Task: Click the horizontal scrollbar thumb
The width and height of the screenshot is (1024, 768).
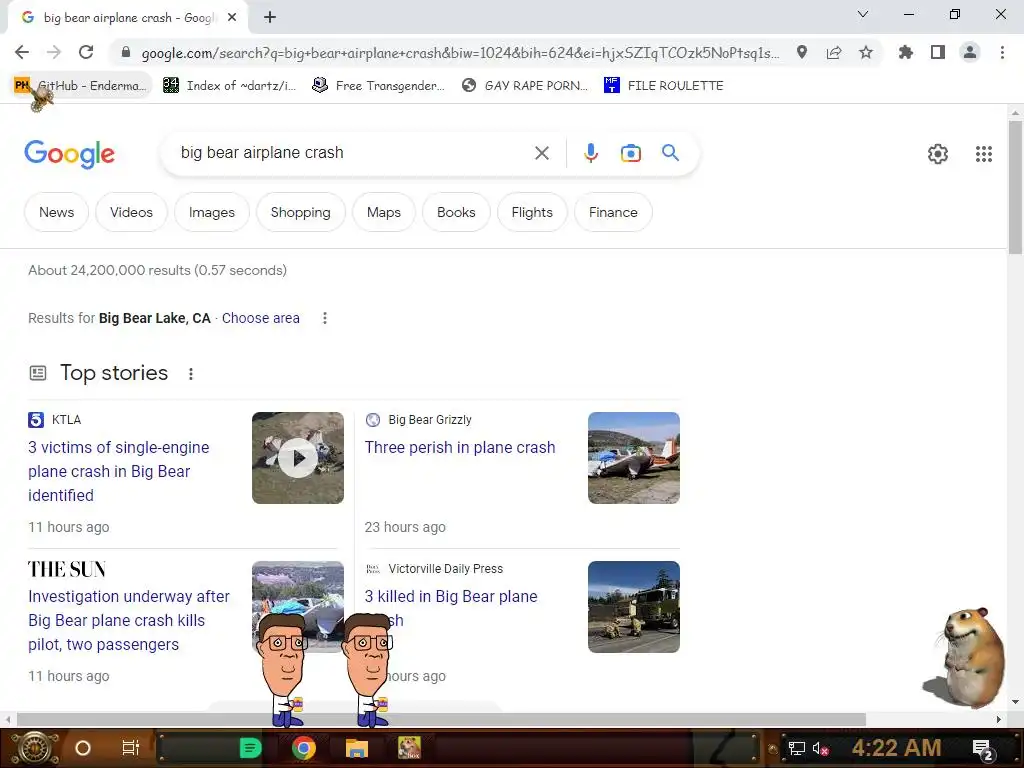Action: point(441,720)
